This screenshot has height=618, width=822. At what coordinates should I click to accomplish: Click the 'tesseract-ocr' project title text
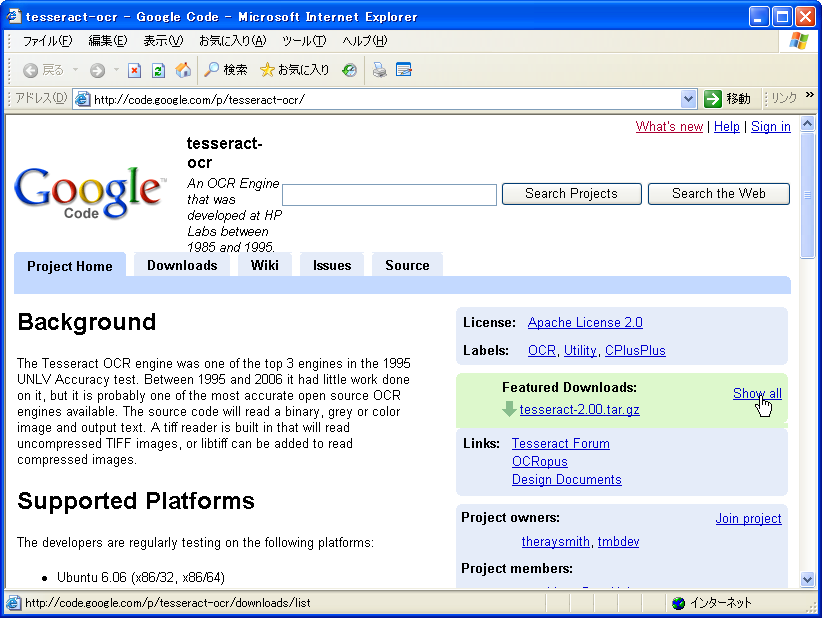pyautogui.click(x=224, y=153)
